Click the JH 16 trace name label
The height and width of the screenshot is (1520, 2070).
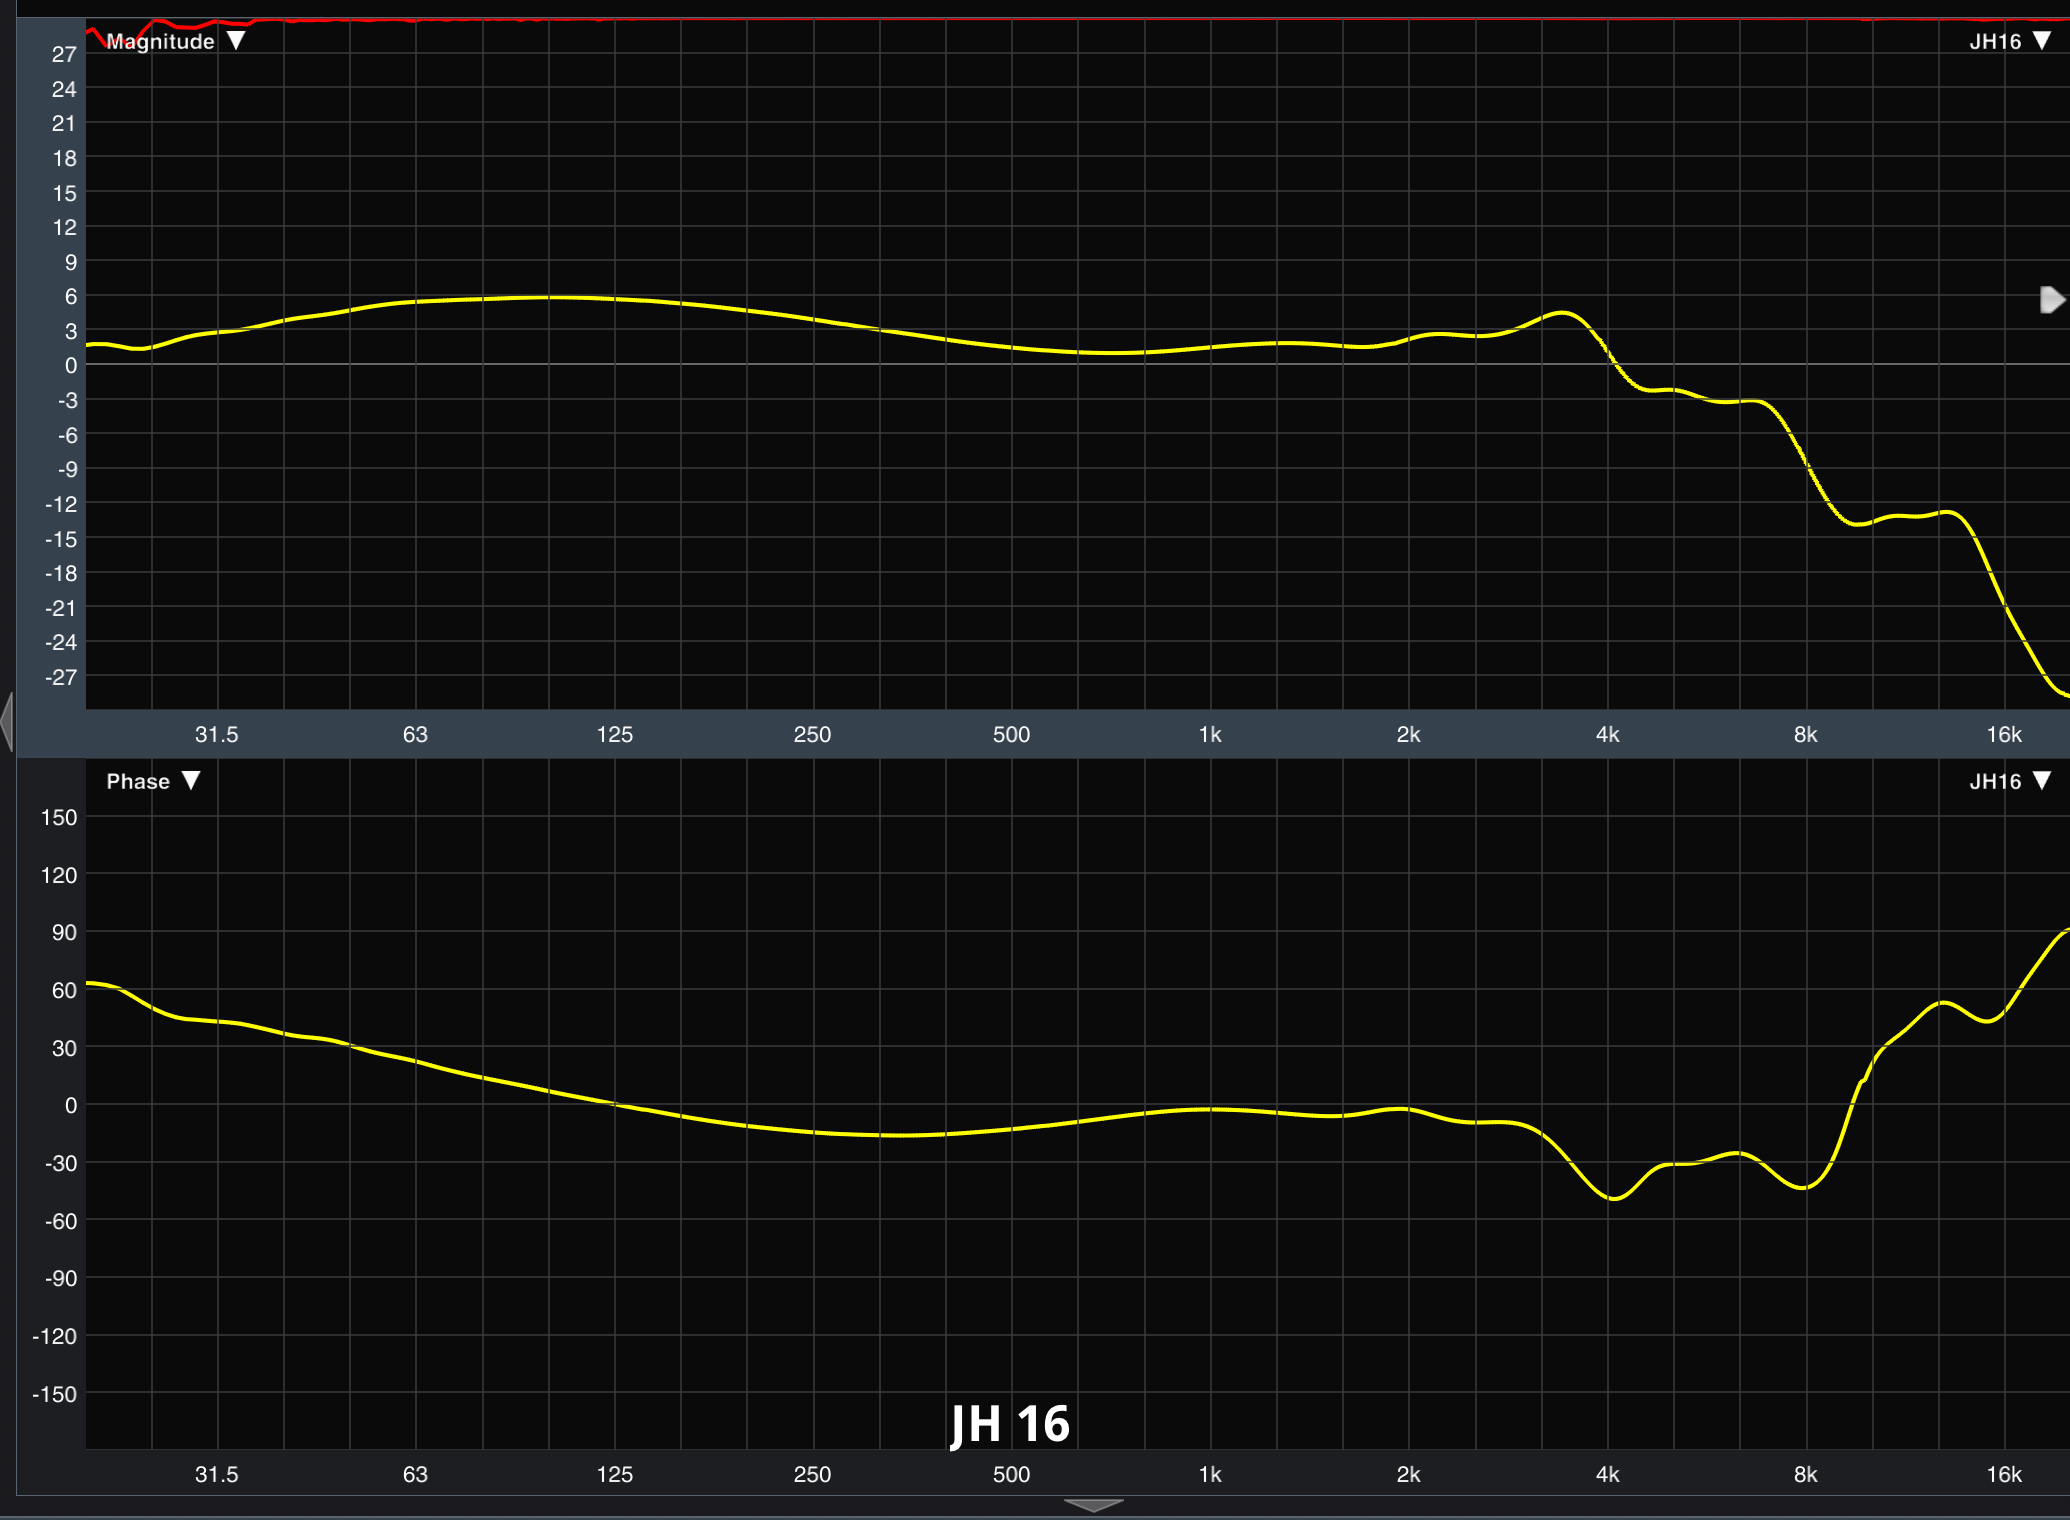coord(1010,1424)
